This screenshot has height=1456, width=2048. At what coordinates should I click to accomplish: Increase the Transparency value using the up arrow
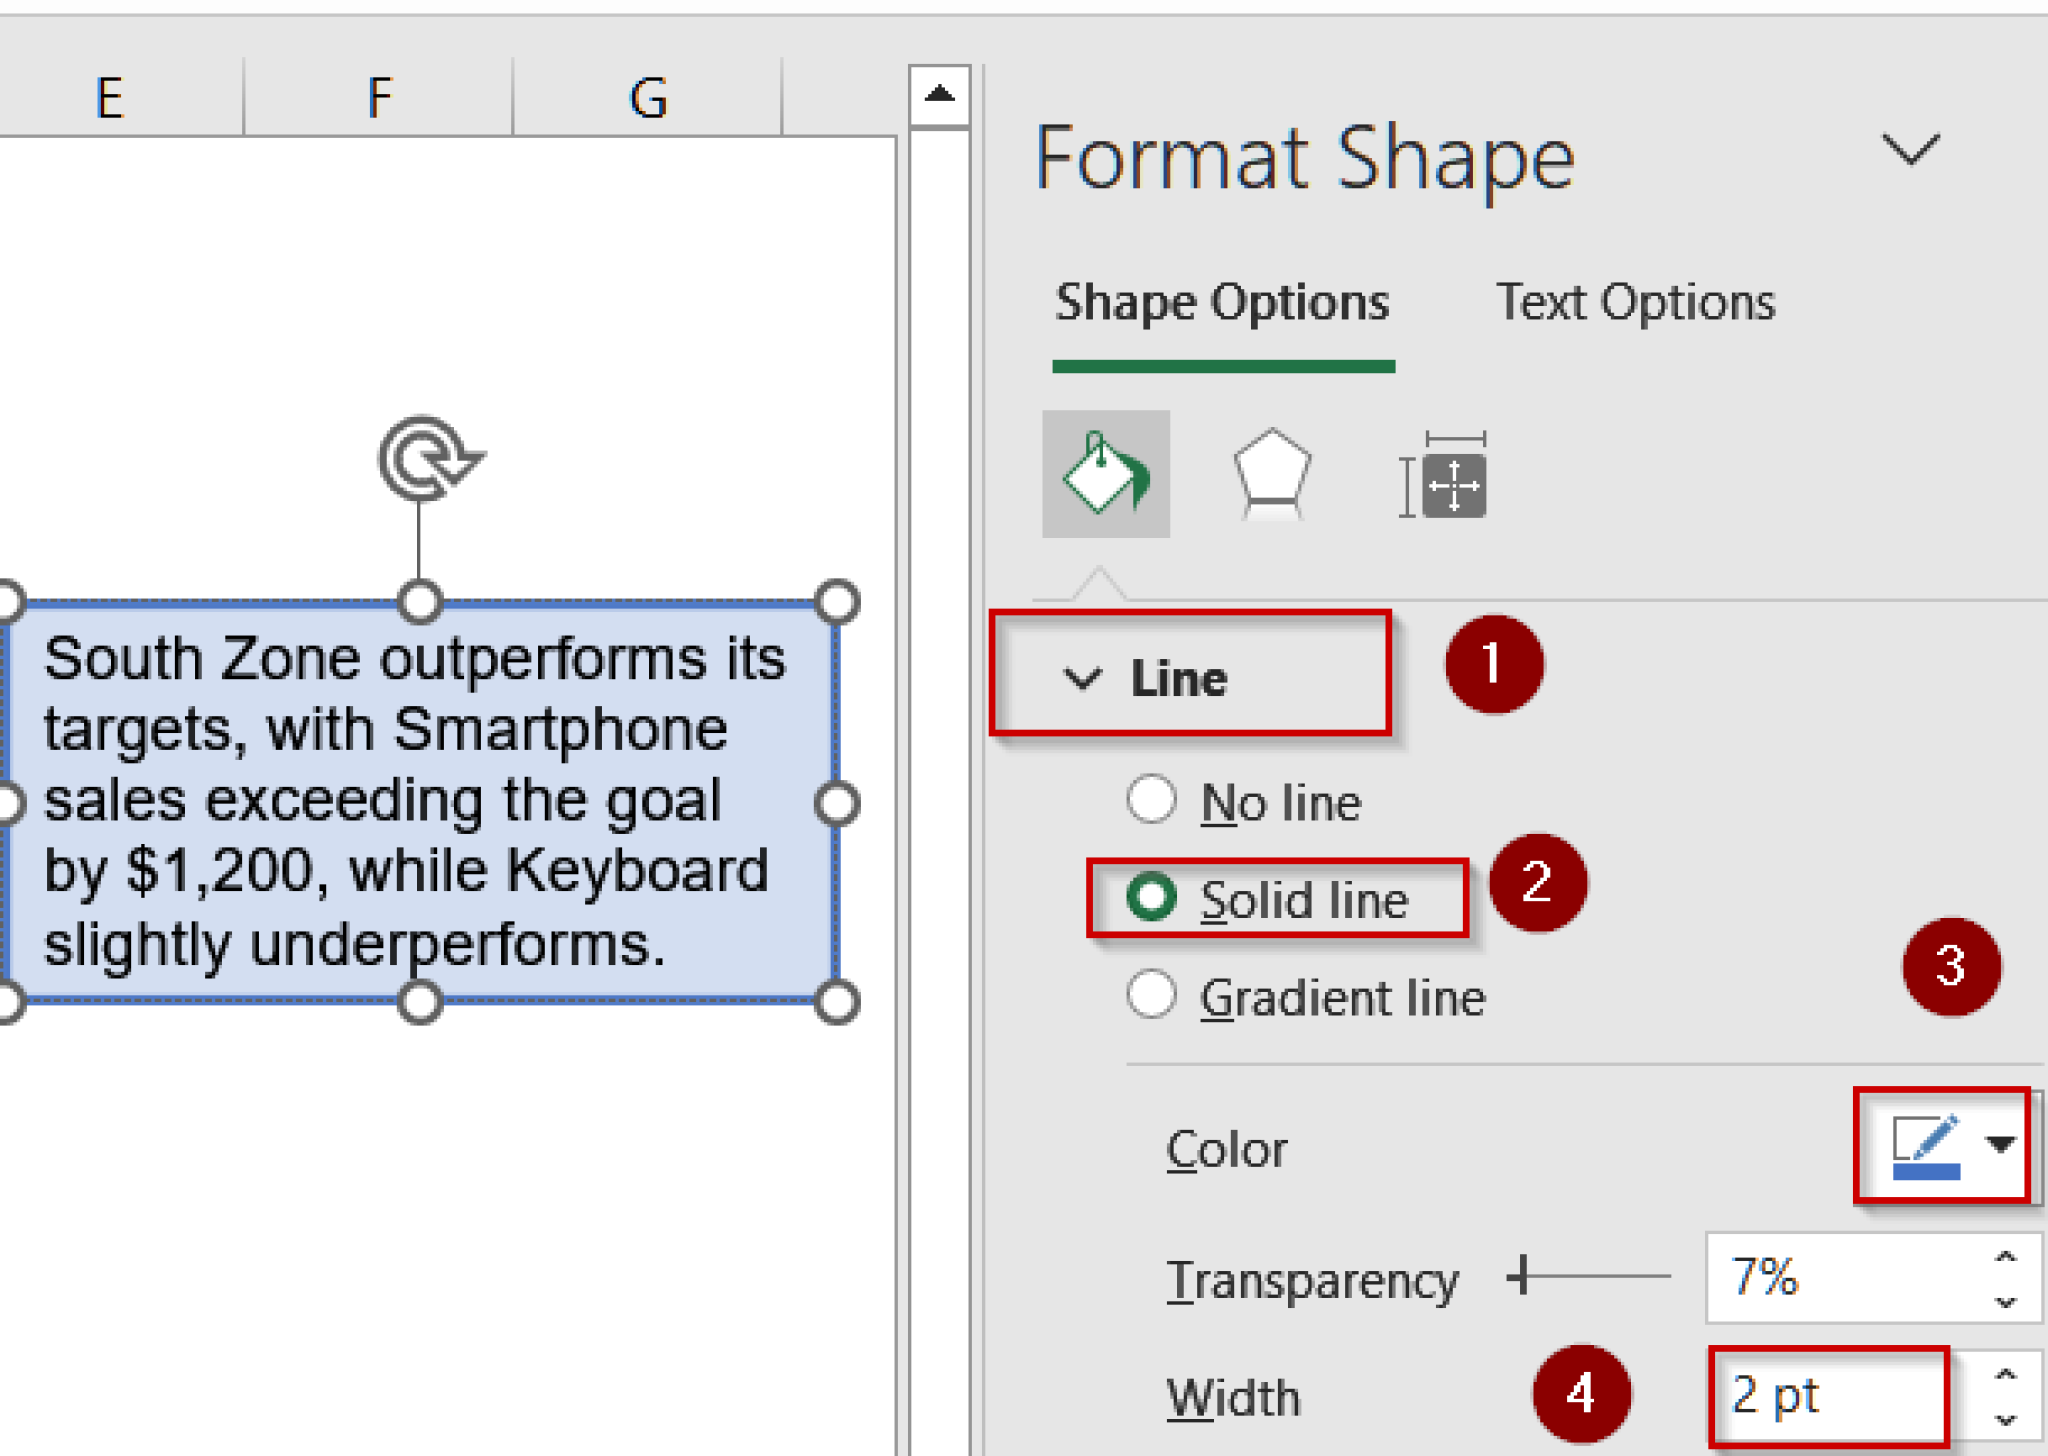[2006, 1257]
